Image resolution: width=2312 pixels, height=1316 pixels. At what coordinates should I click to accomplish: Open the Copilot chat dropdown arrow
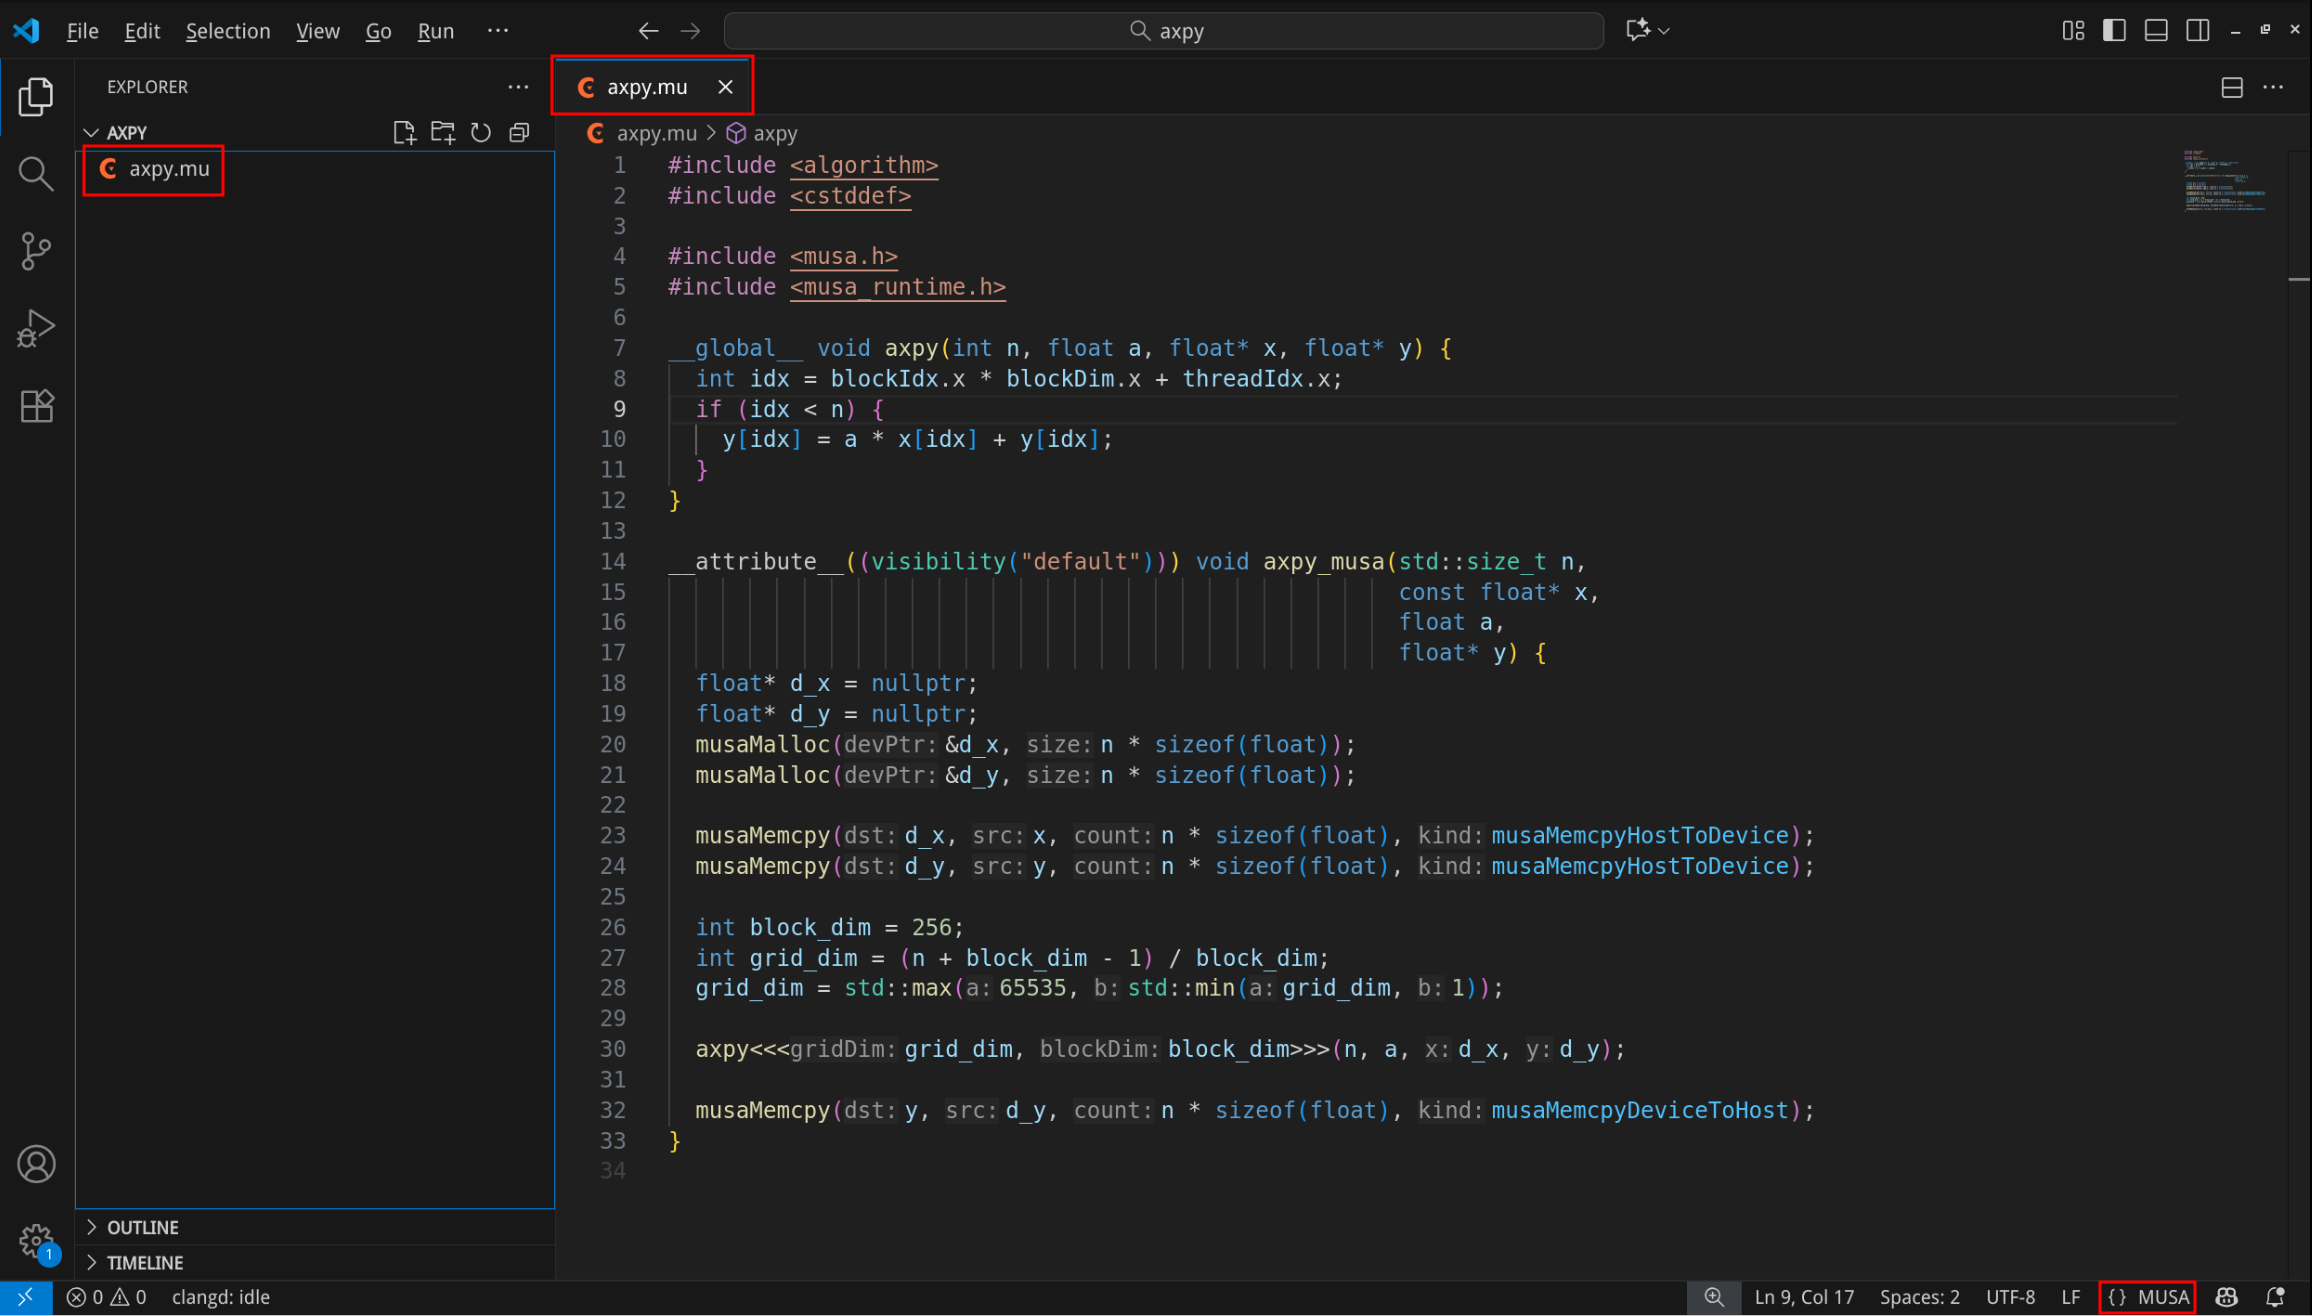coord(1664,31)
